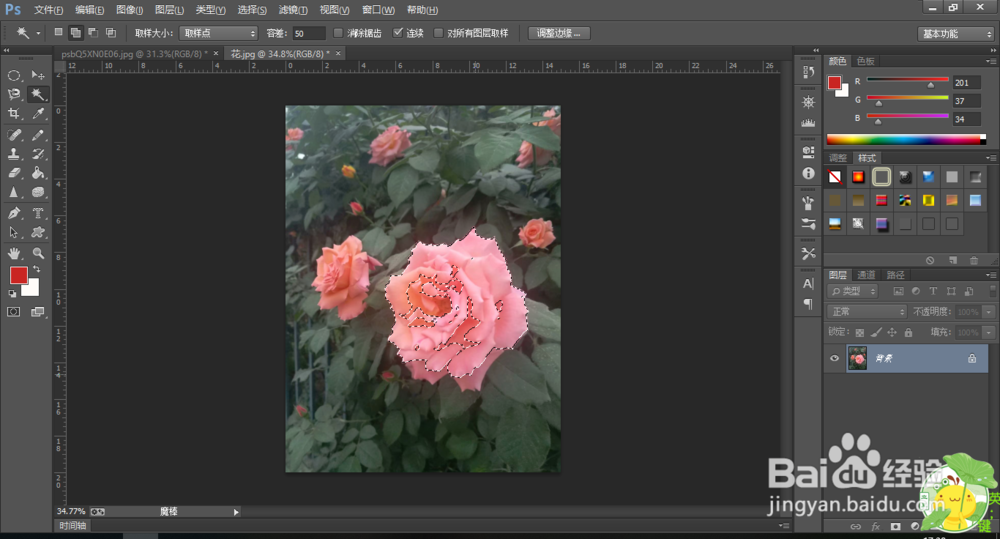Reset default foreground and background colors
Viewport: 1000px width, 539px height.
click(x=12, y=293)
